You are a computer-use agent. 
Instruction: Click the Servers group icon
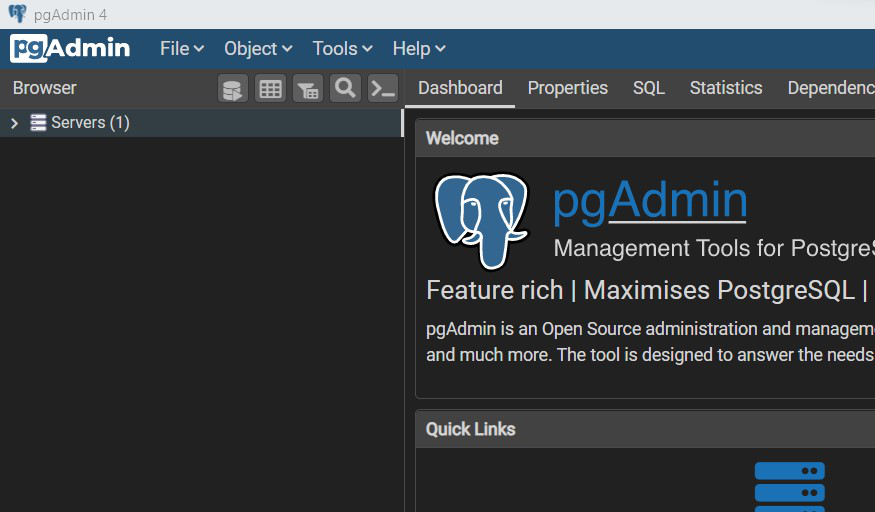point(39,123)
